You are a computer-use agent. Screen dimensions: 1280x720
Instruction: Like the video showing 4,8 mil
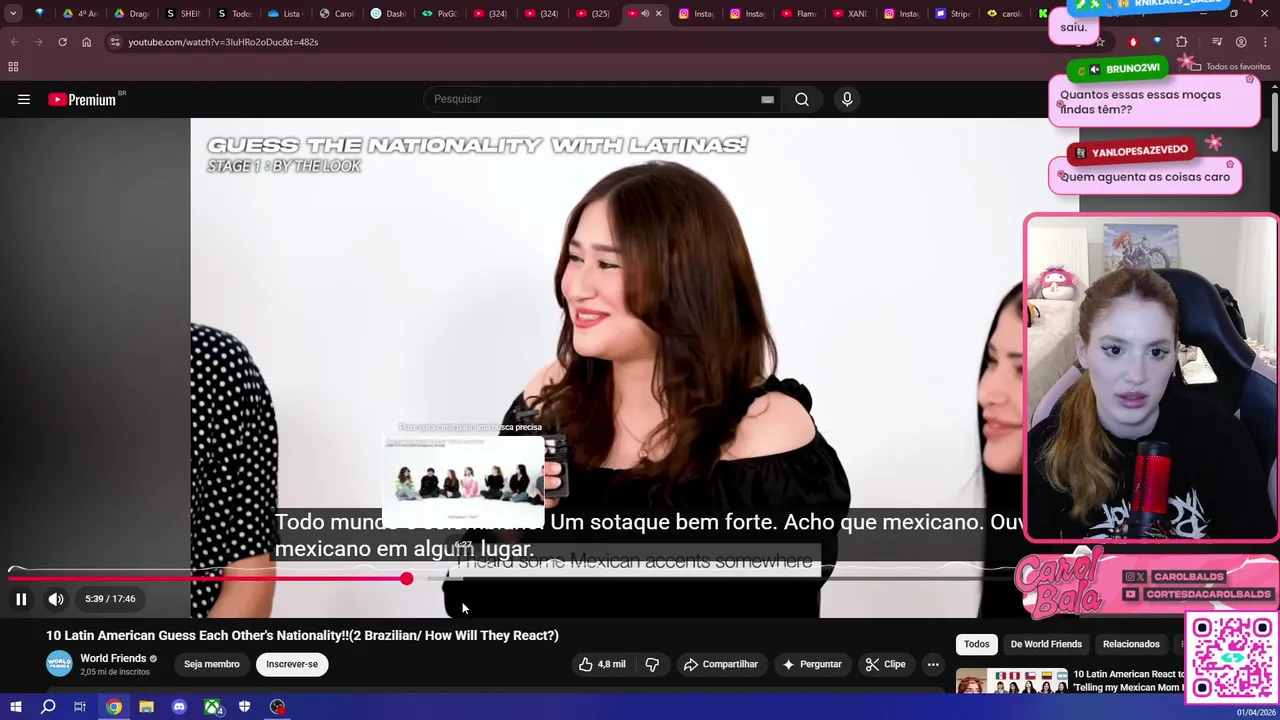click(602, 664)
